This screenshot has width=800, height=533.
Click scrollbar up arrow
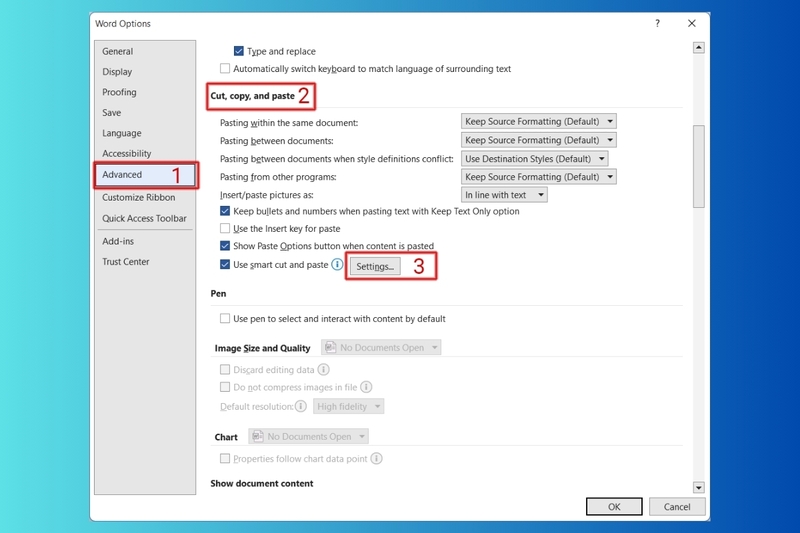[698, 47]
